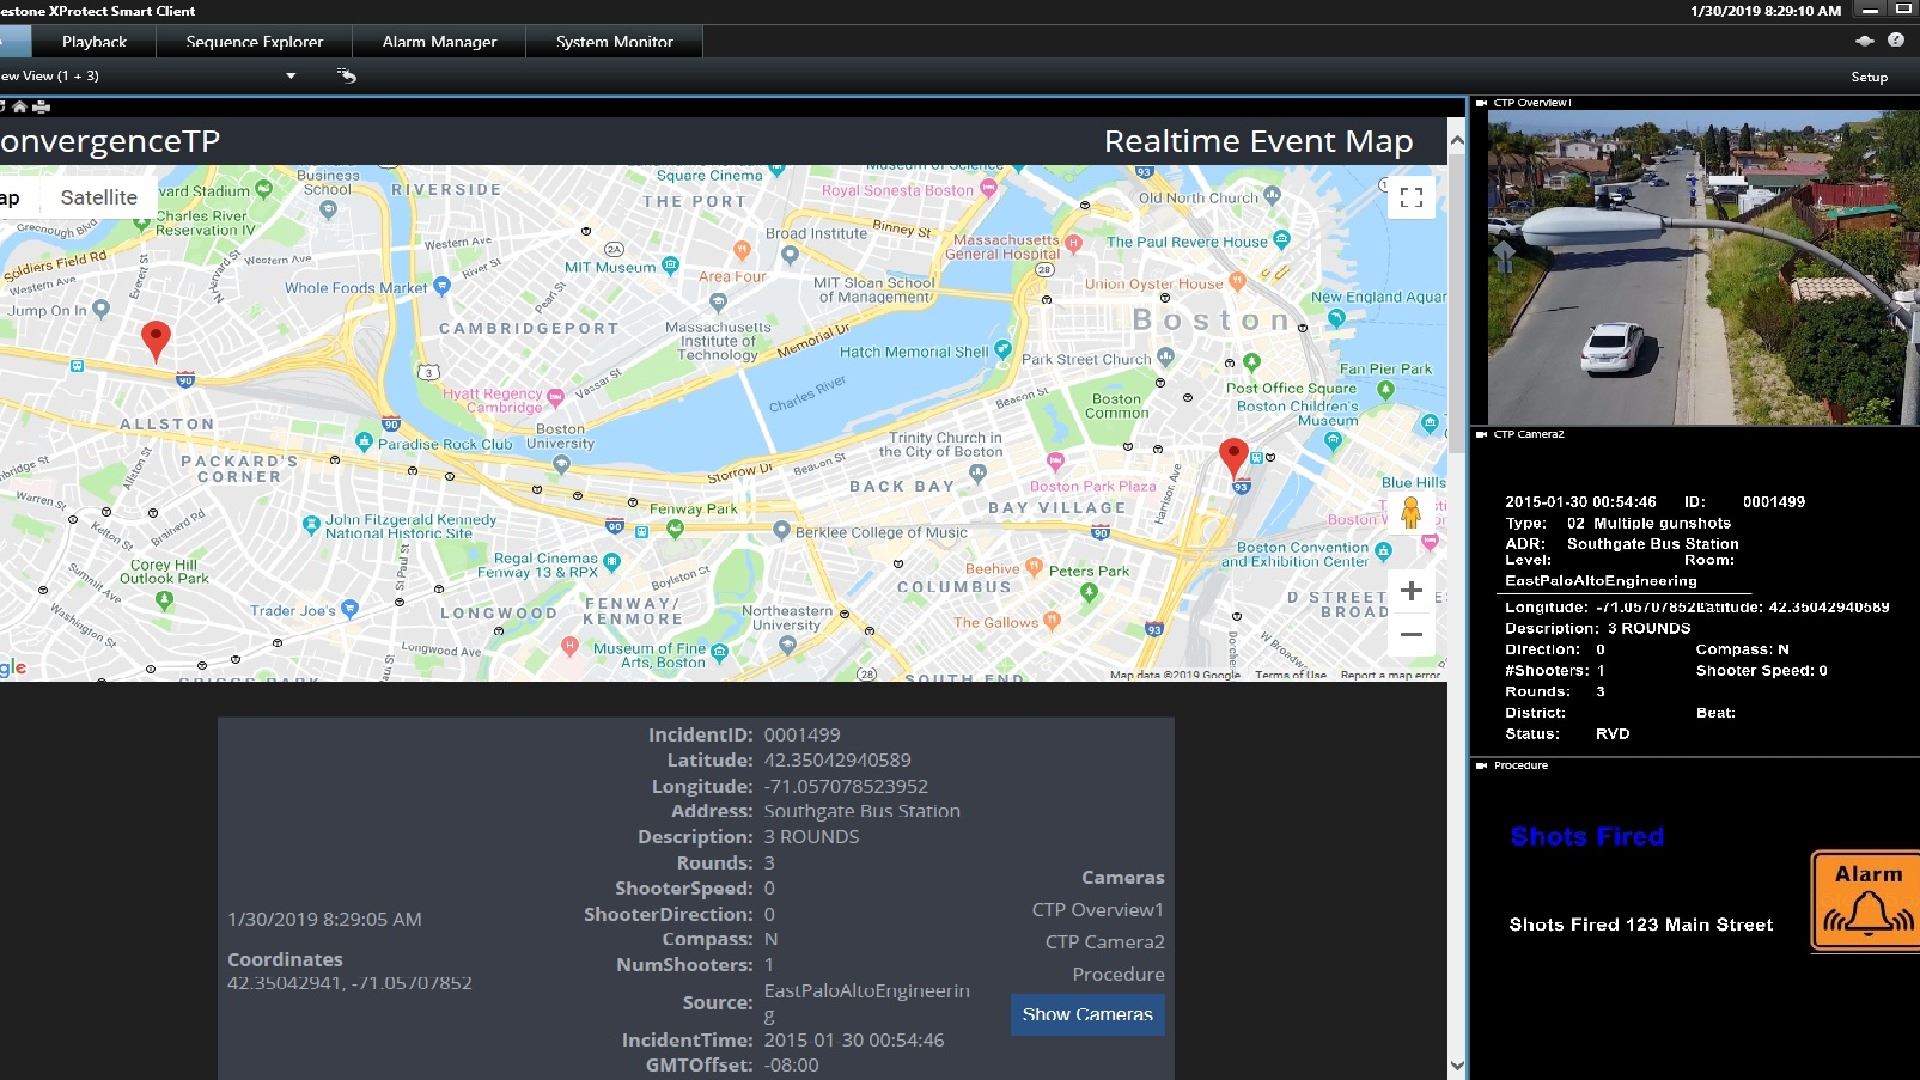The image size is (1920, 1080).
Task: Zoom out on map with minus button
Action: (x=1411, y=634)
